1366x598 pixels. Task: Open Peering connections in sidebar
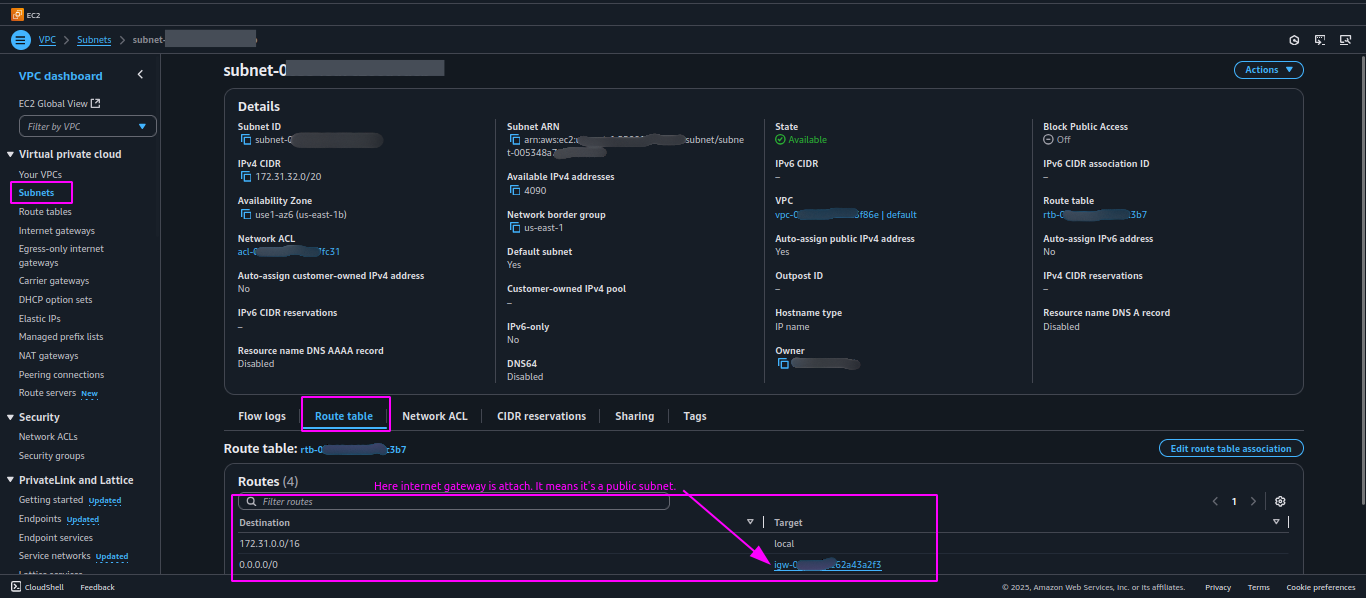(x=61, y=375)
